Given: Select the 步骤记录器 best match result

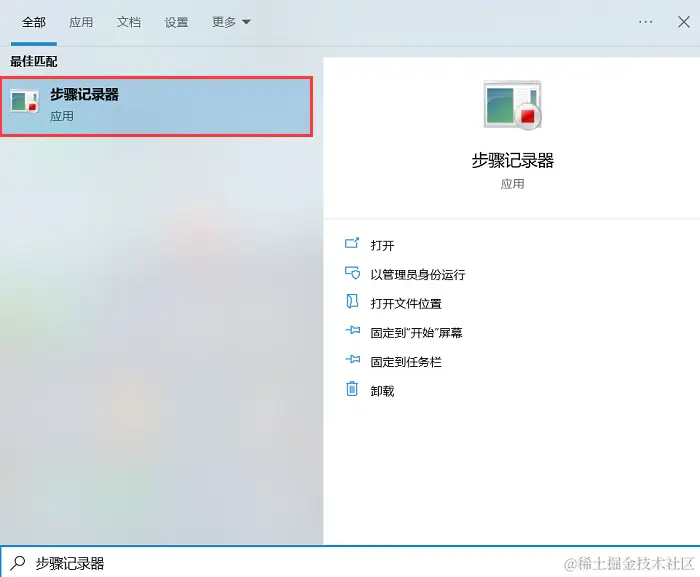Looking at the screenshot, I should (156, 106).
